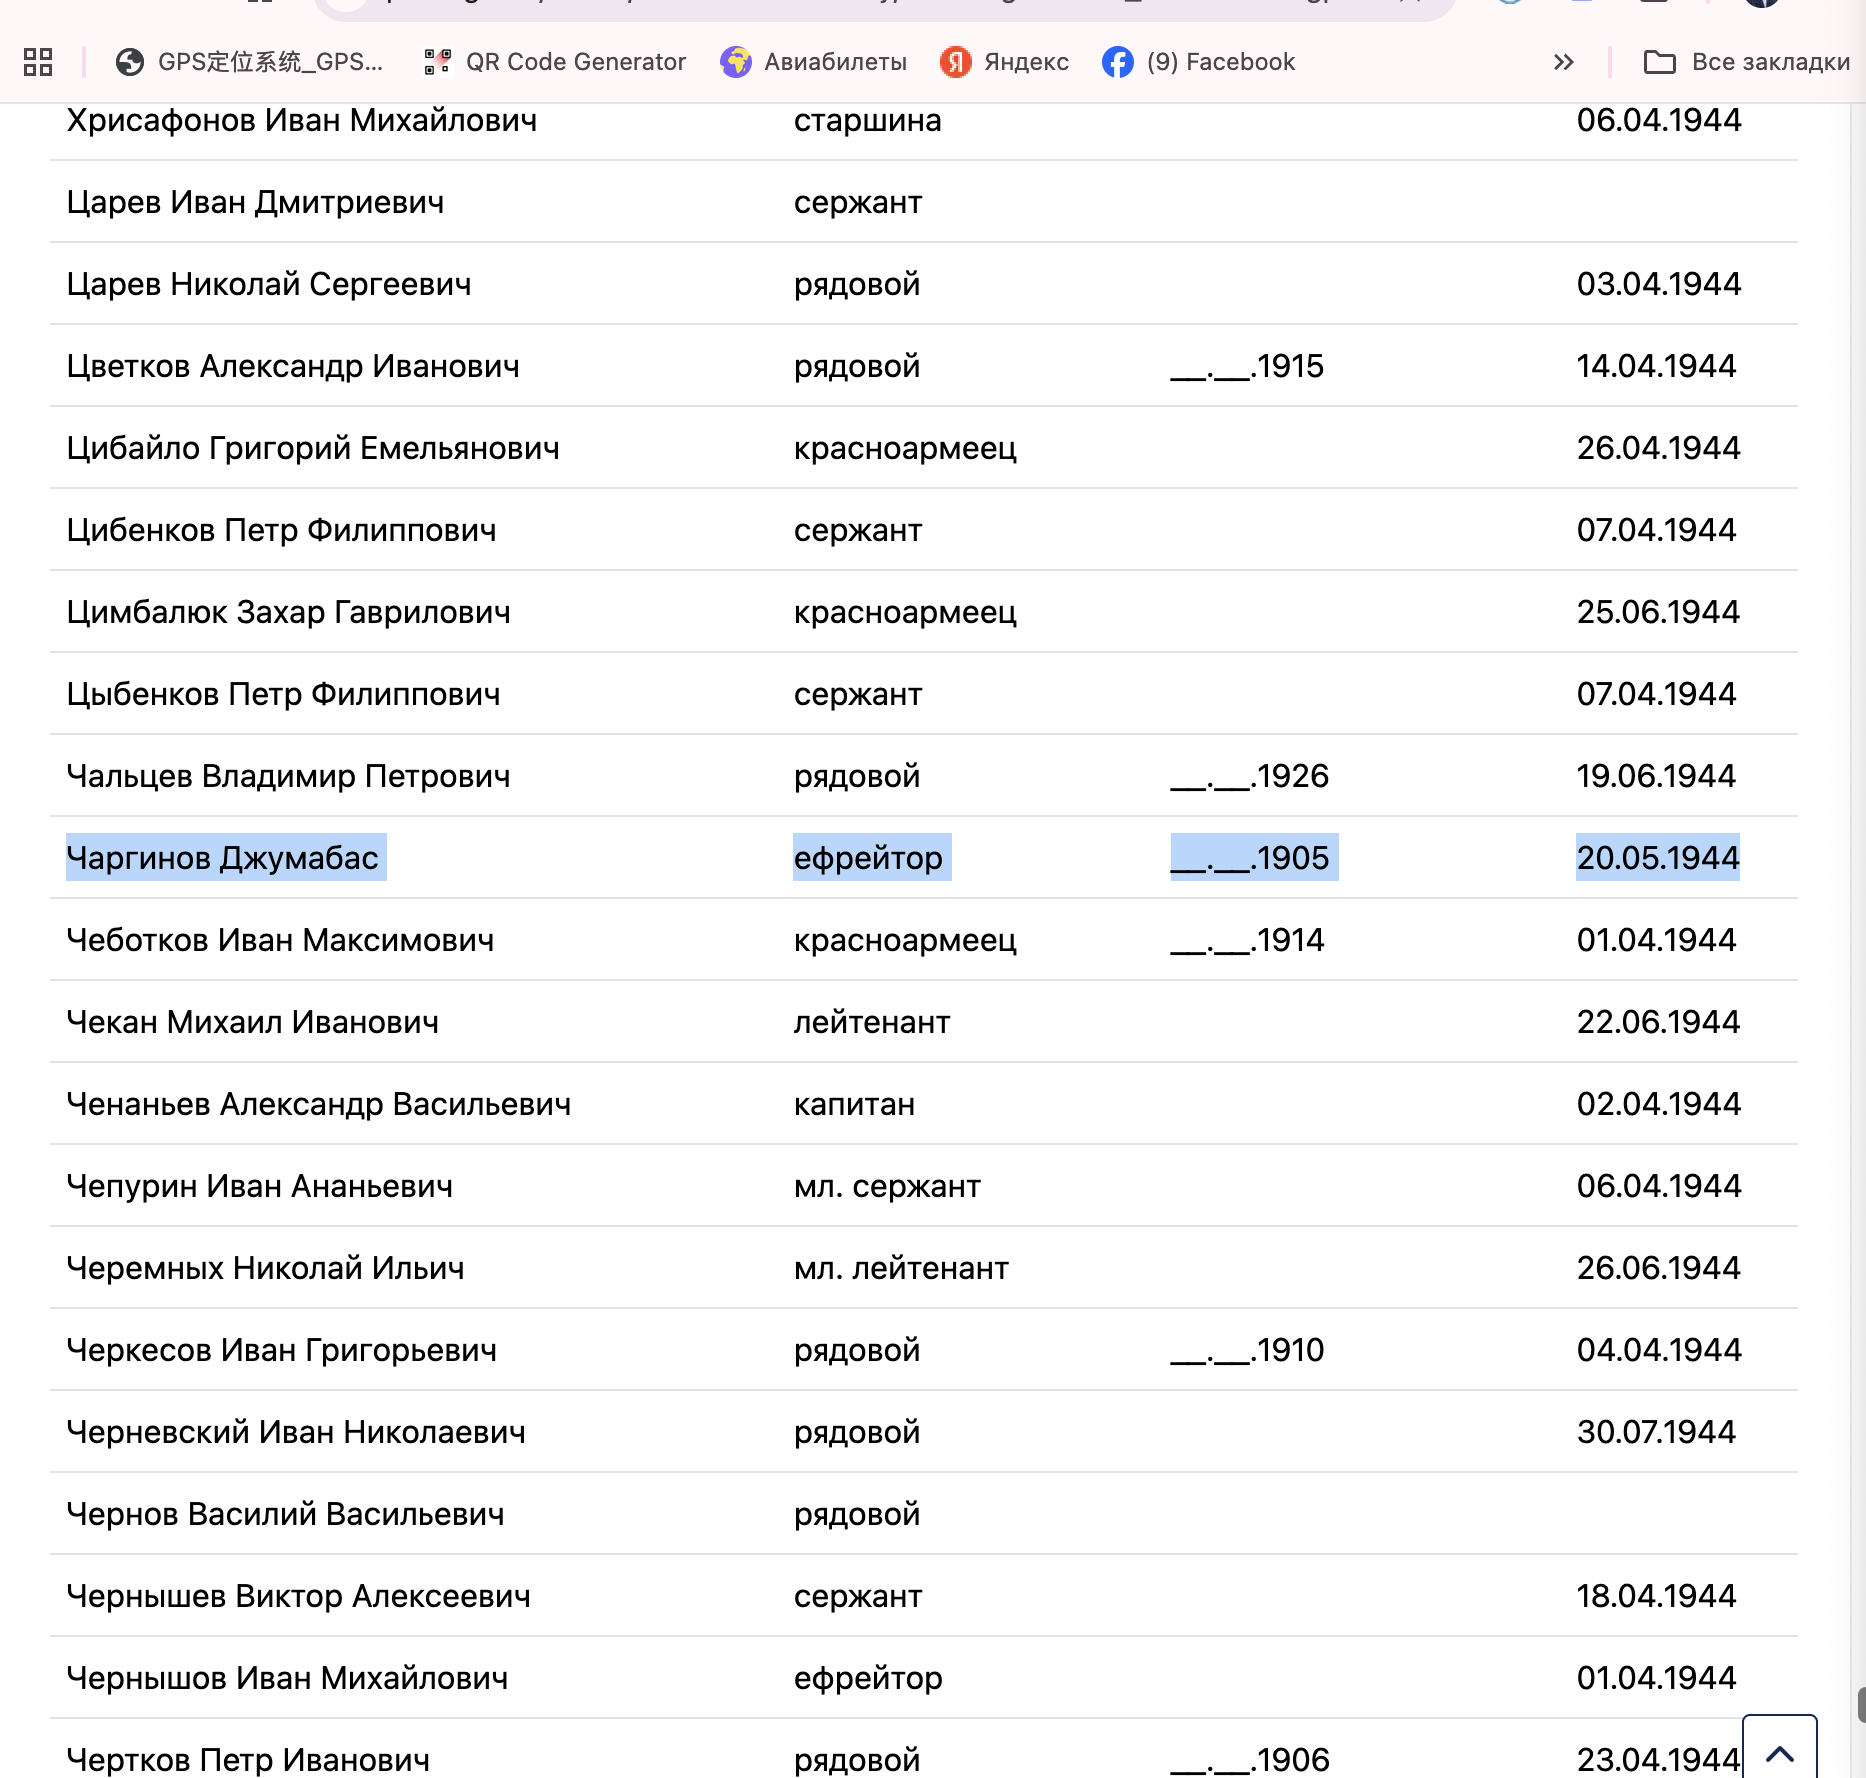The height and width of the screenshot is (1778, 1866).
Task: Click the highlighted date 20.05.1944
Action: click(1658, 858)
